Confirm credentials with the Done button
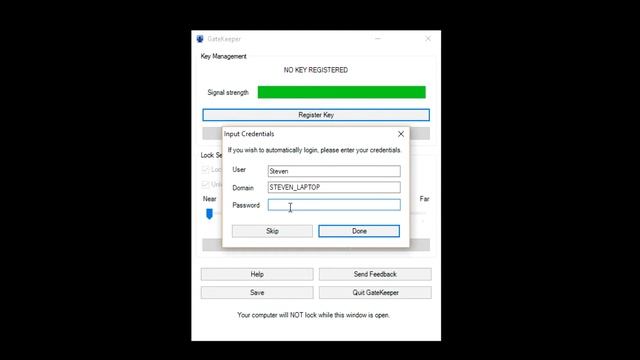 coord(359,231)
